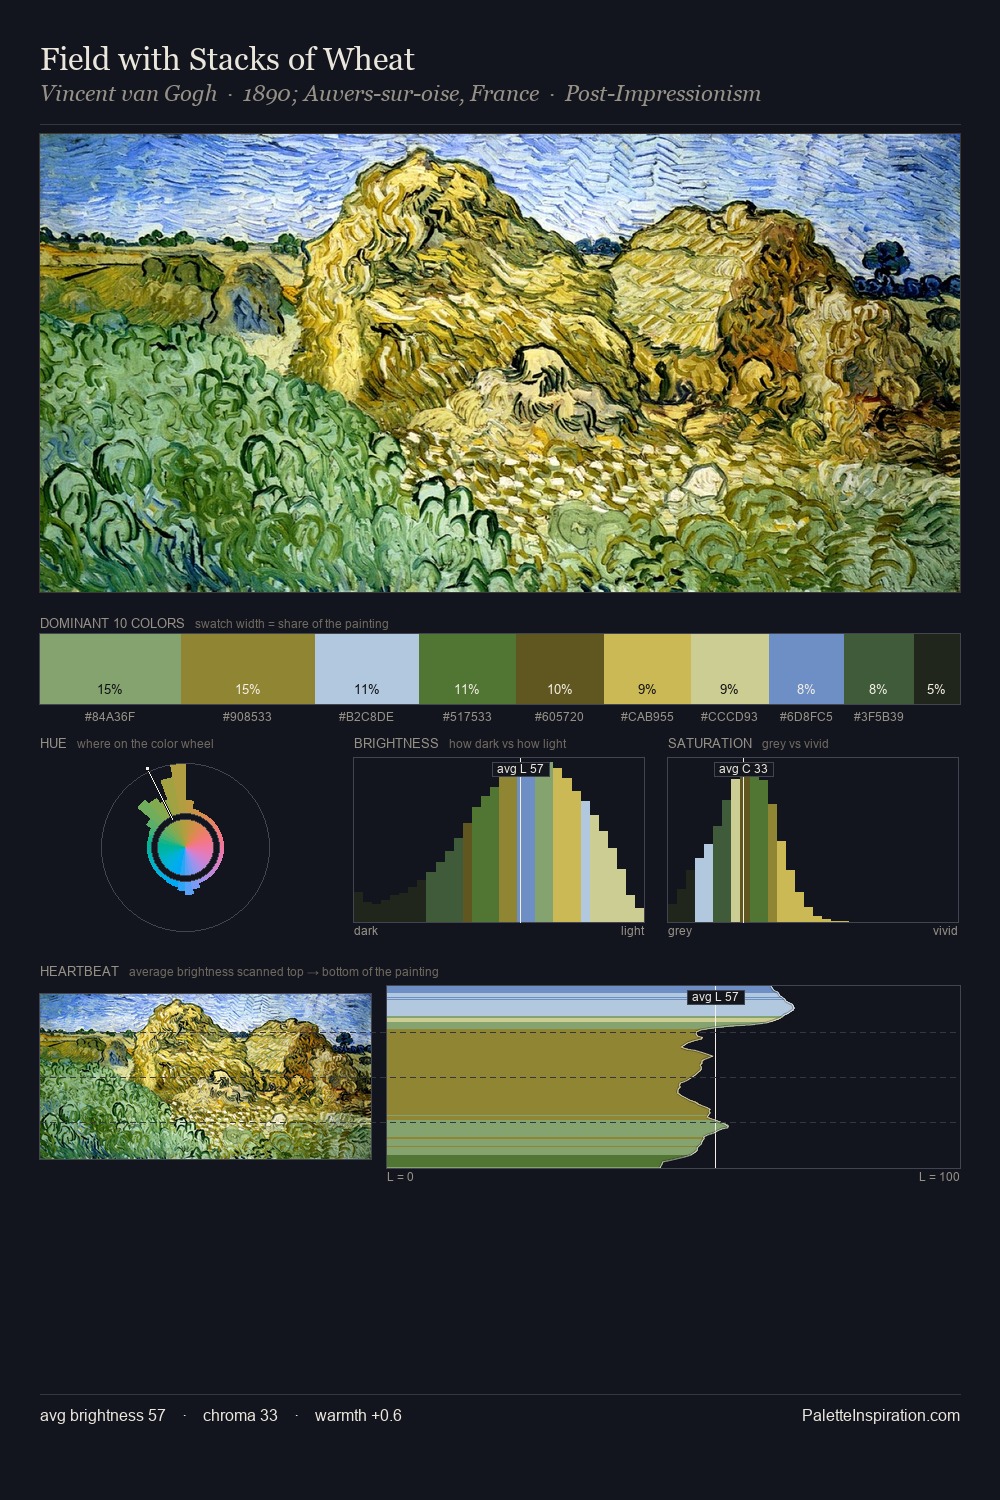Click the hex code '#3F5B39'
Screen dimensions: 1000x1500
[x=879, y=717]
